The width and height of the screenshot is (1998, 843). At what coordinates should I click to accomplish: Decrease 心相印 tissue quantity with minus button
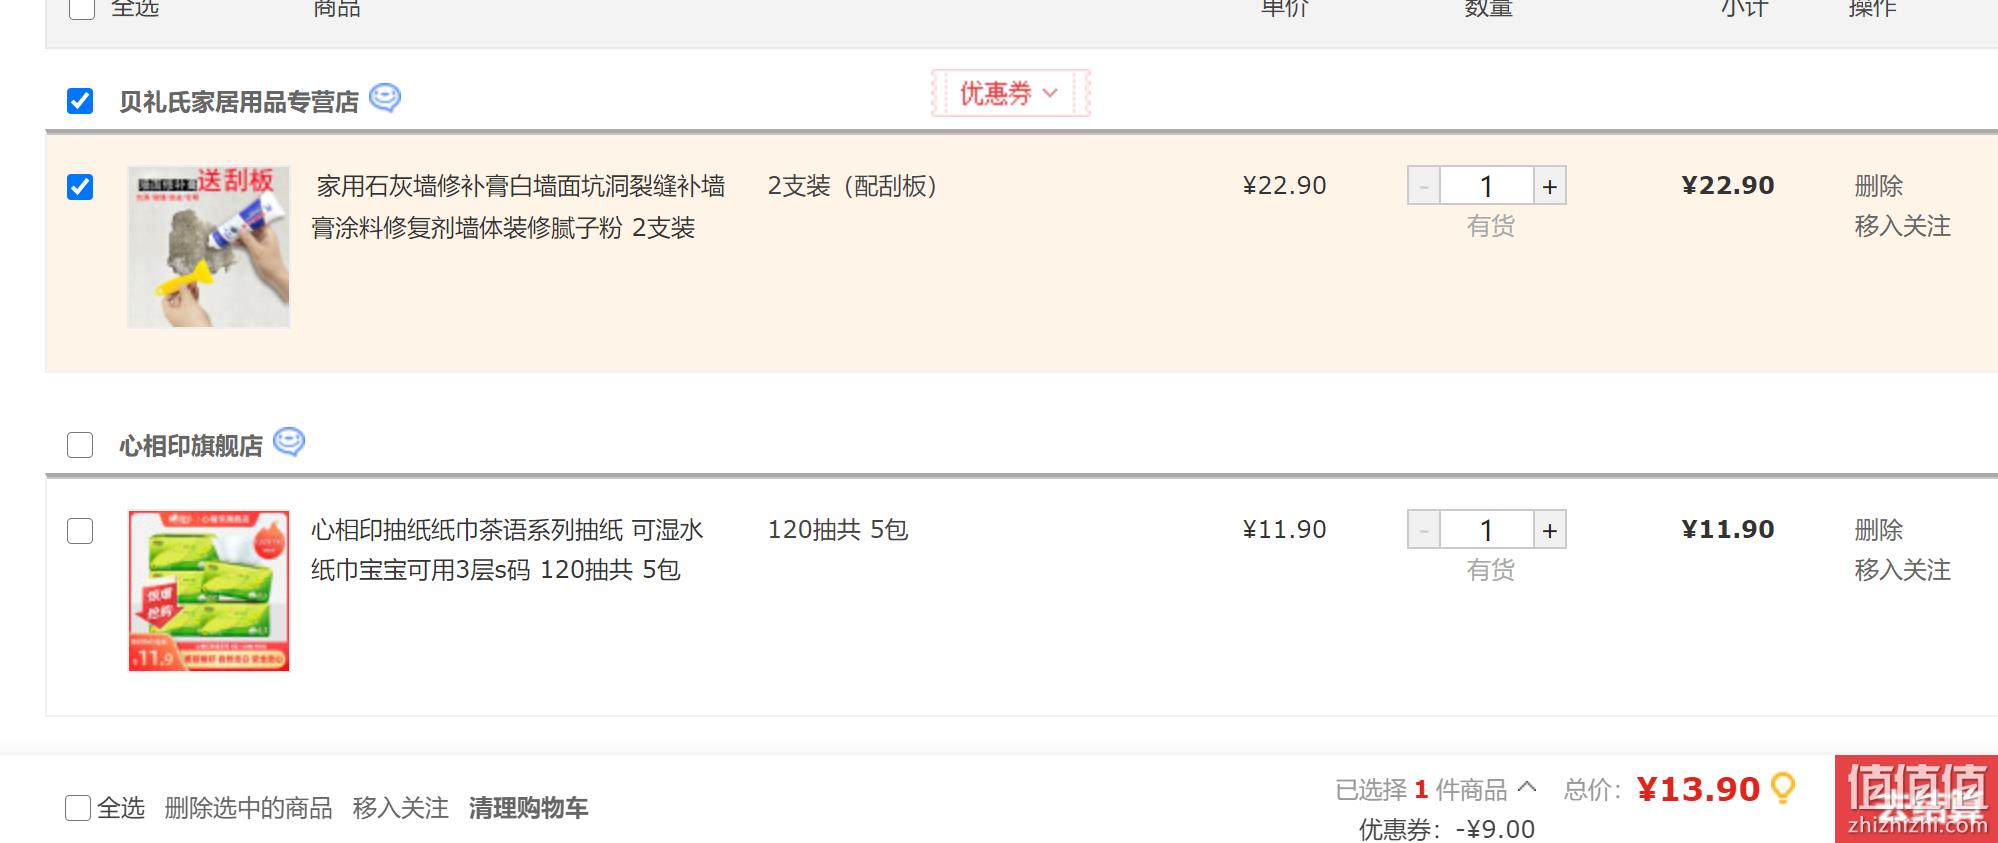click(x=1424, y=530)
